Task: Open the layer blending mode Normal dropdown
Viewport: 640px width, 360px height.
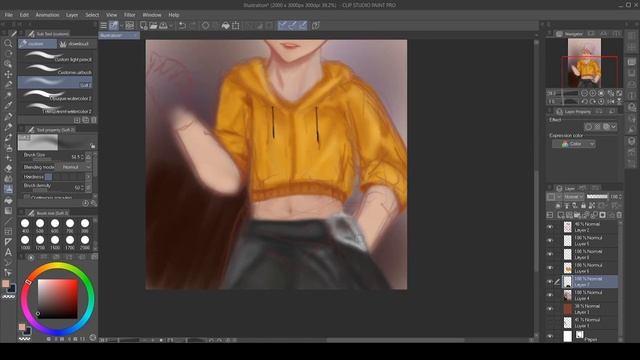Action: (x=573, y=197)
